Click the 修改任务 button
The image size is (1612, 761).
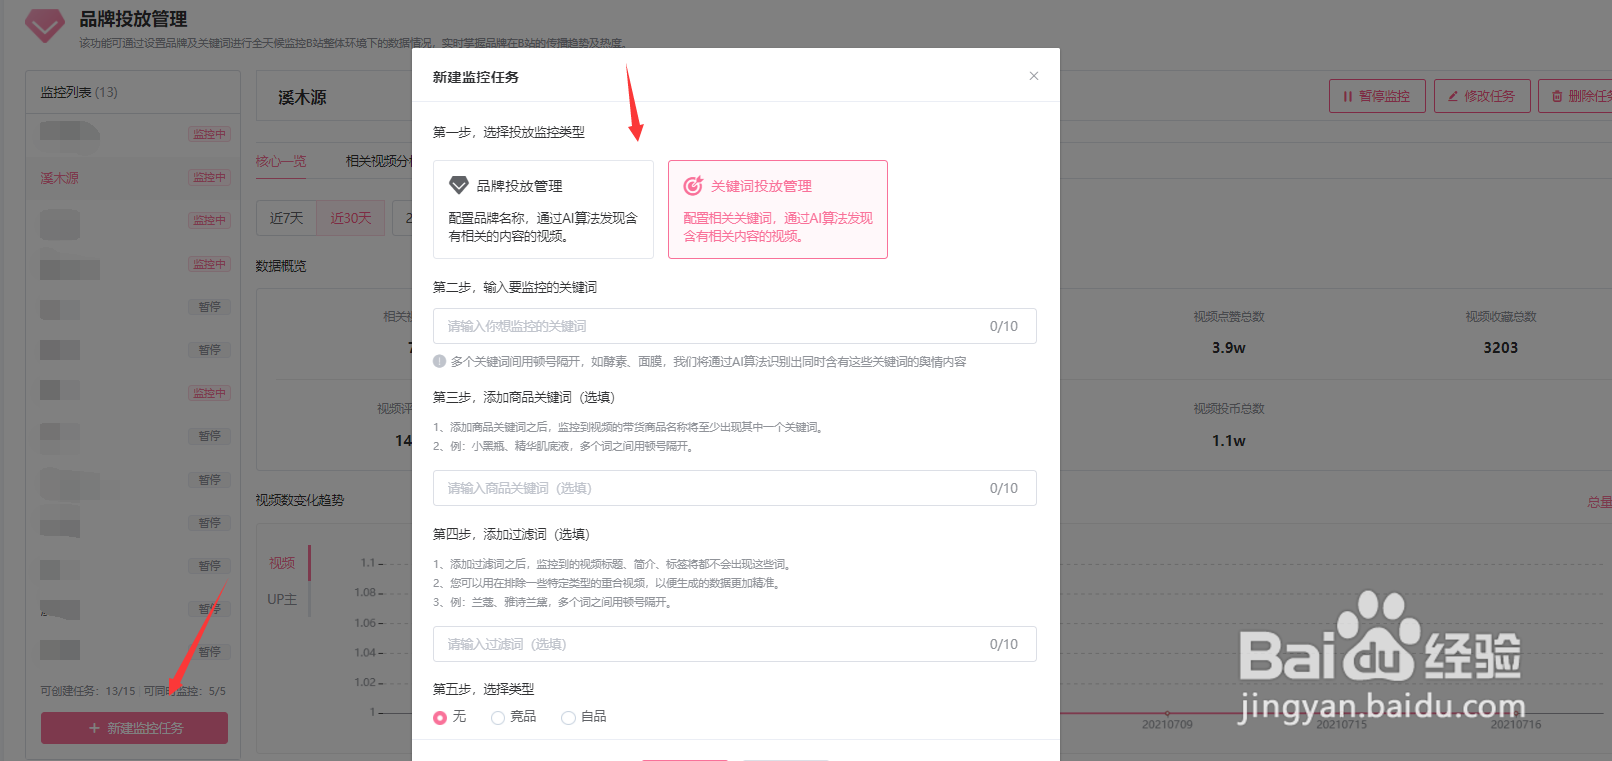(x=1482, y=96)
